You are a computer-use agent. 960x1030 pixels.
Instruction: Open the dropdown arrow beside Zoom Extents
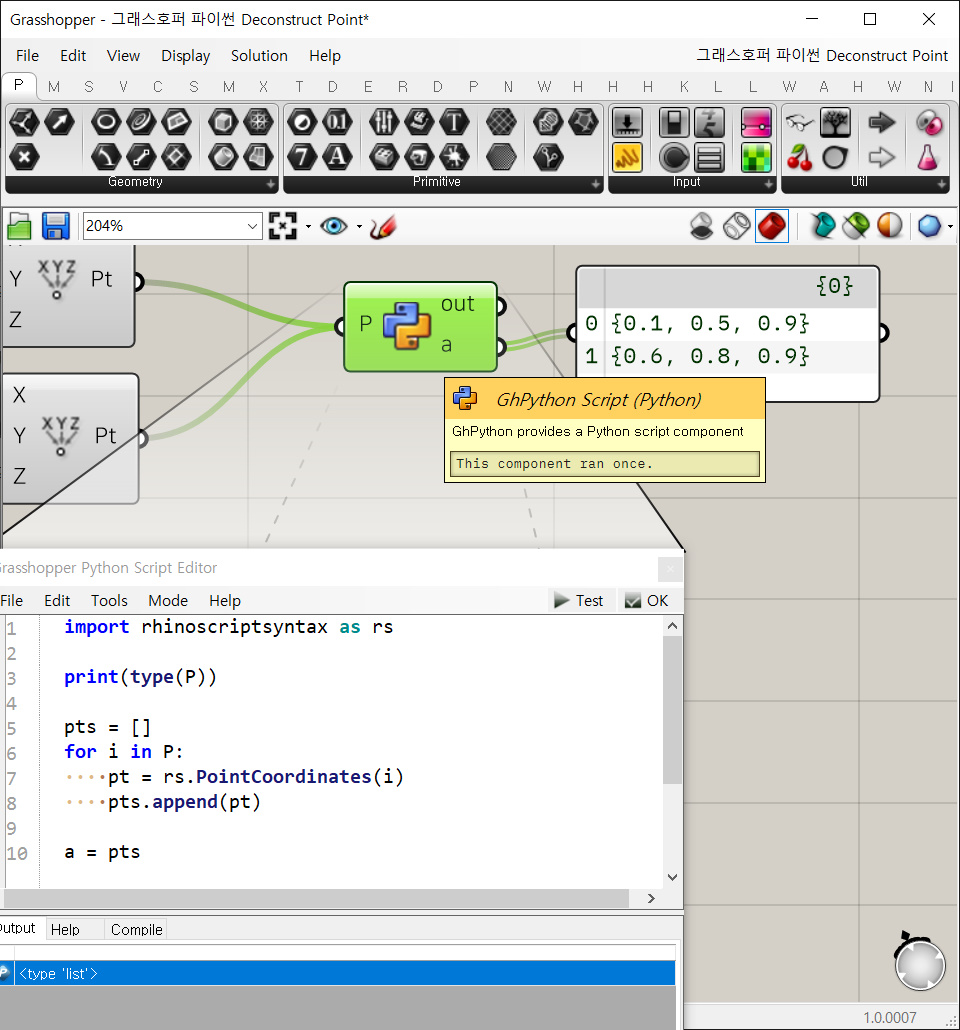308,227
